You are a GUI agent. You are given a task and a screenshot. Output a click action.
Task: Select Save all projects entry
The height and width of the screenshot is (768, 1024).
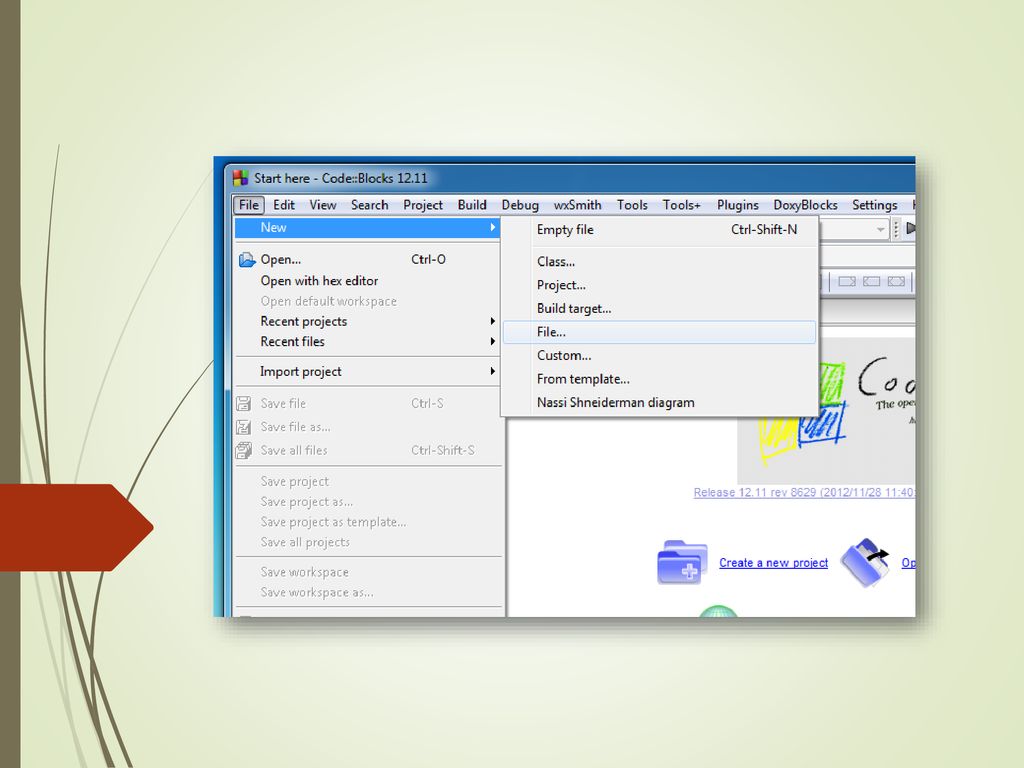[x=367, y=542]
